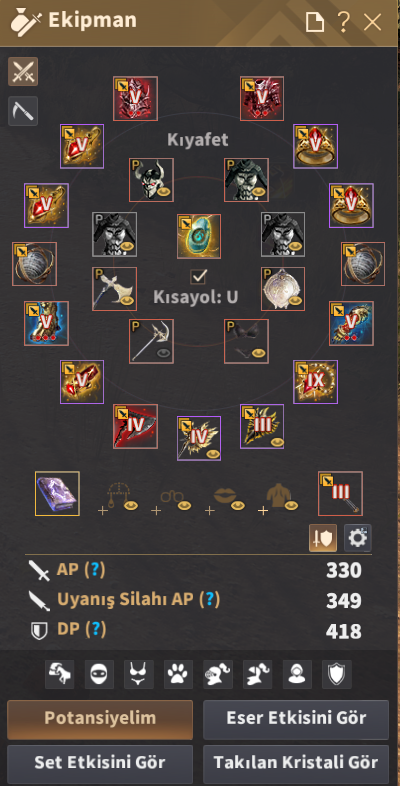This screenshot has height=786, width=400.
Task: Toggle the checkbox above Kısayol: U
Action: (x=198, y=276)
